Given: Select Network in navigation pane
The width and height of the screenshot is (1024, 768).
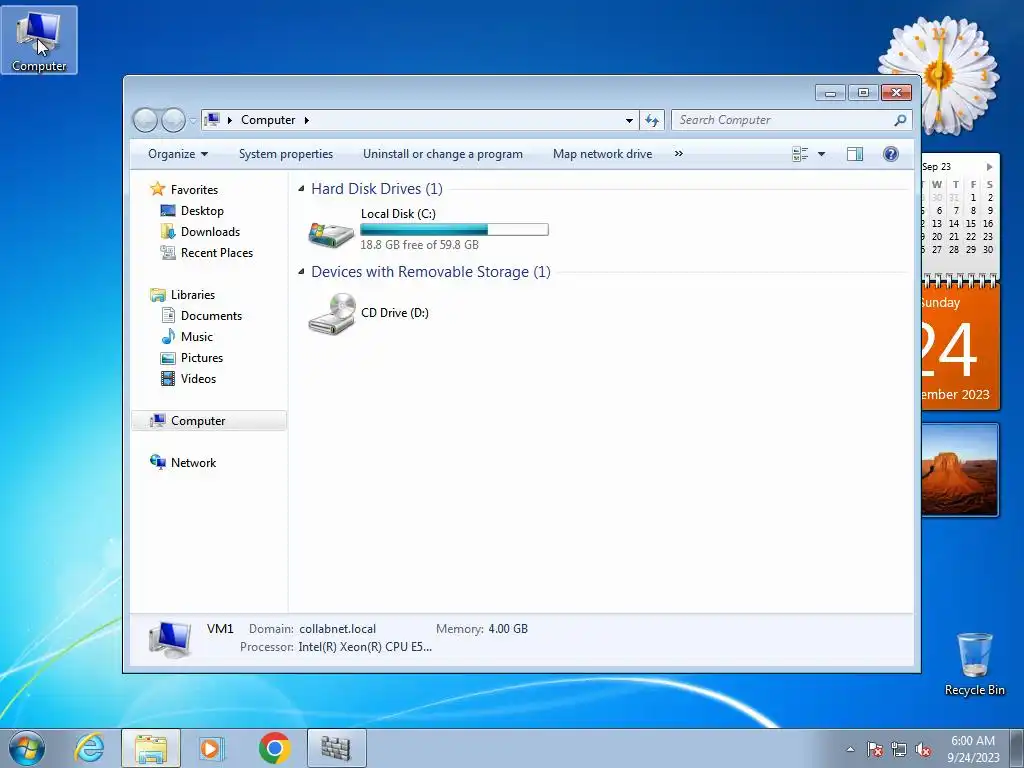Looking at the screenshot, I should click(x=193, y=462).
